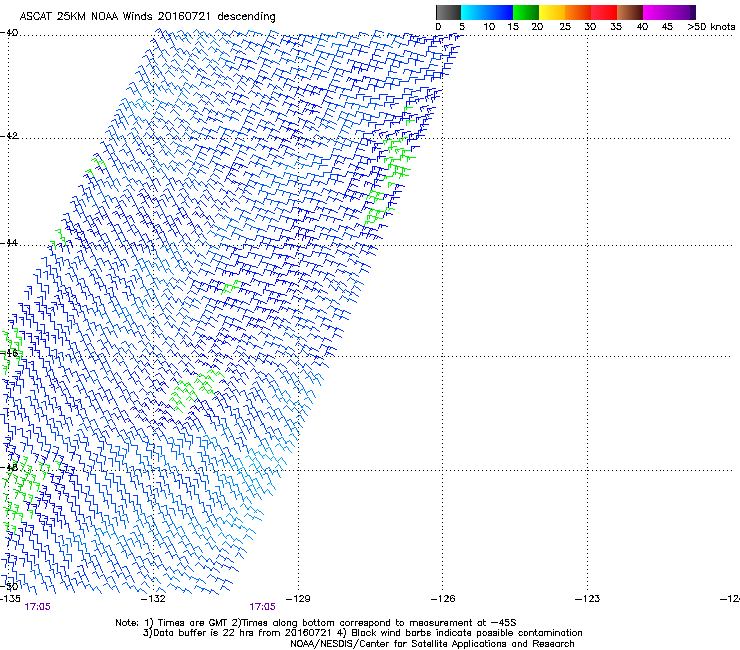The width and height of the screenshot is (740, 650).
Task: Click the latitude label -46
Action: pyautogui.click(x=9, y=353)
